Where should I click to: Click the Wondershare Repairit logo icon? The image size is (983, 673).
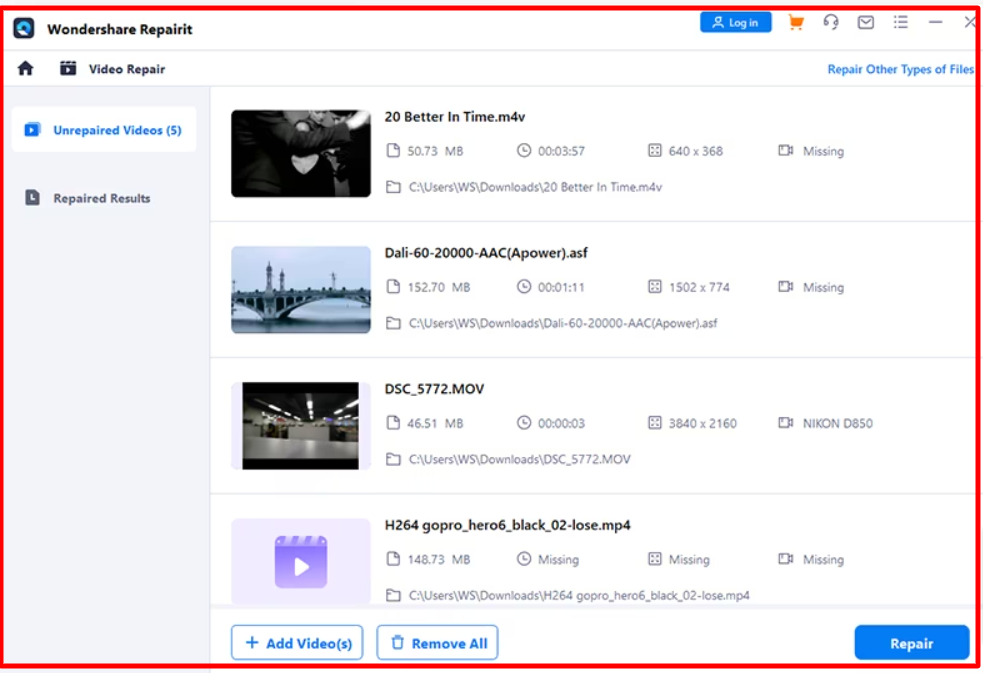[x=24, y=28]
